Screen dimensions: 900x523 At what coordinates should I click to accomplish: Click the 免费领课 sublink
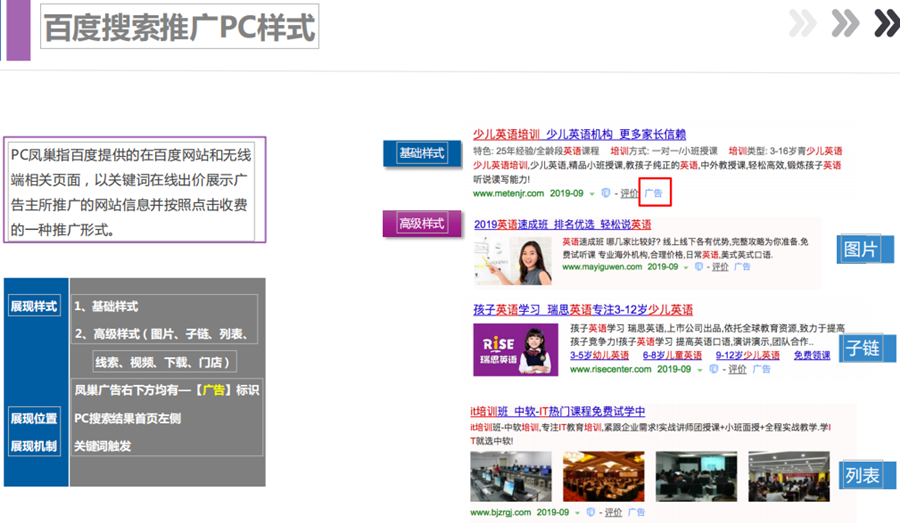812,355
